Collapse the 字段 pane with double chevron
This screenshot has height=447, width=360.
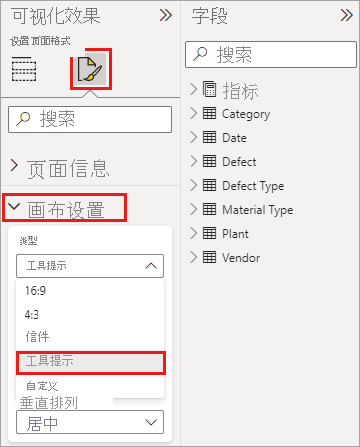point(346,15)
